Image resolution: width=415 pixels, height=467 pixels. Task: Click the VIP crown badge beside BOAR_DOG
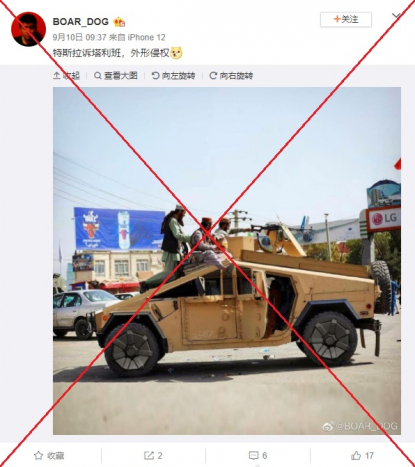(x=119, y=22)
